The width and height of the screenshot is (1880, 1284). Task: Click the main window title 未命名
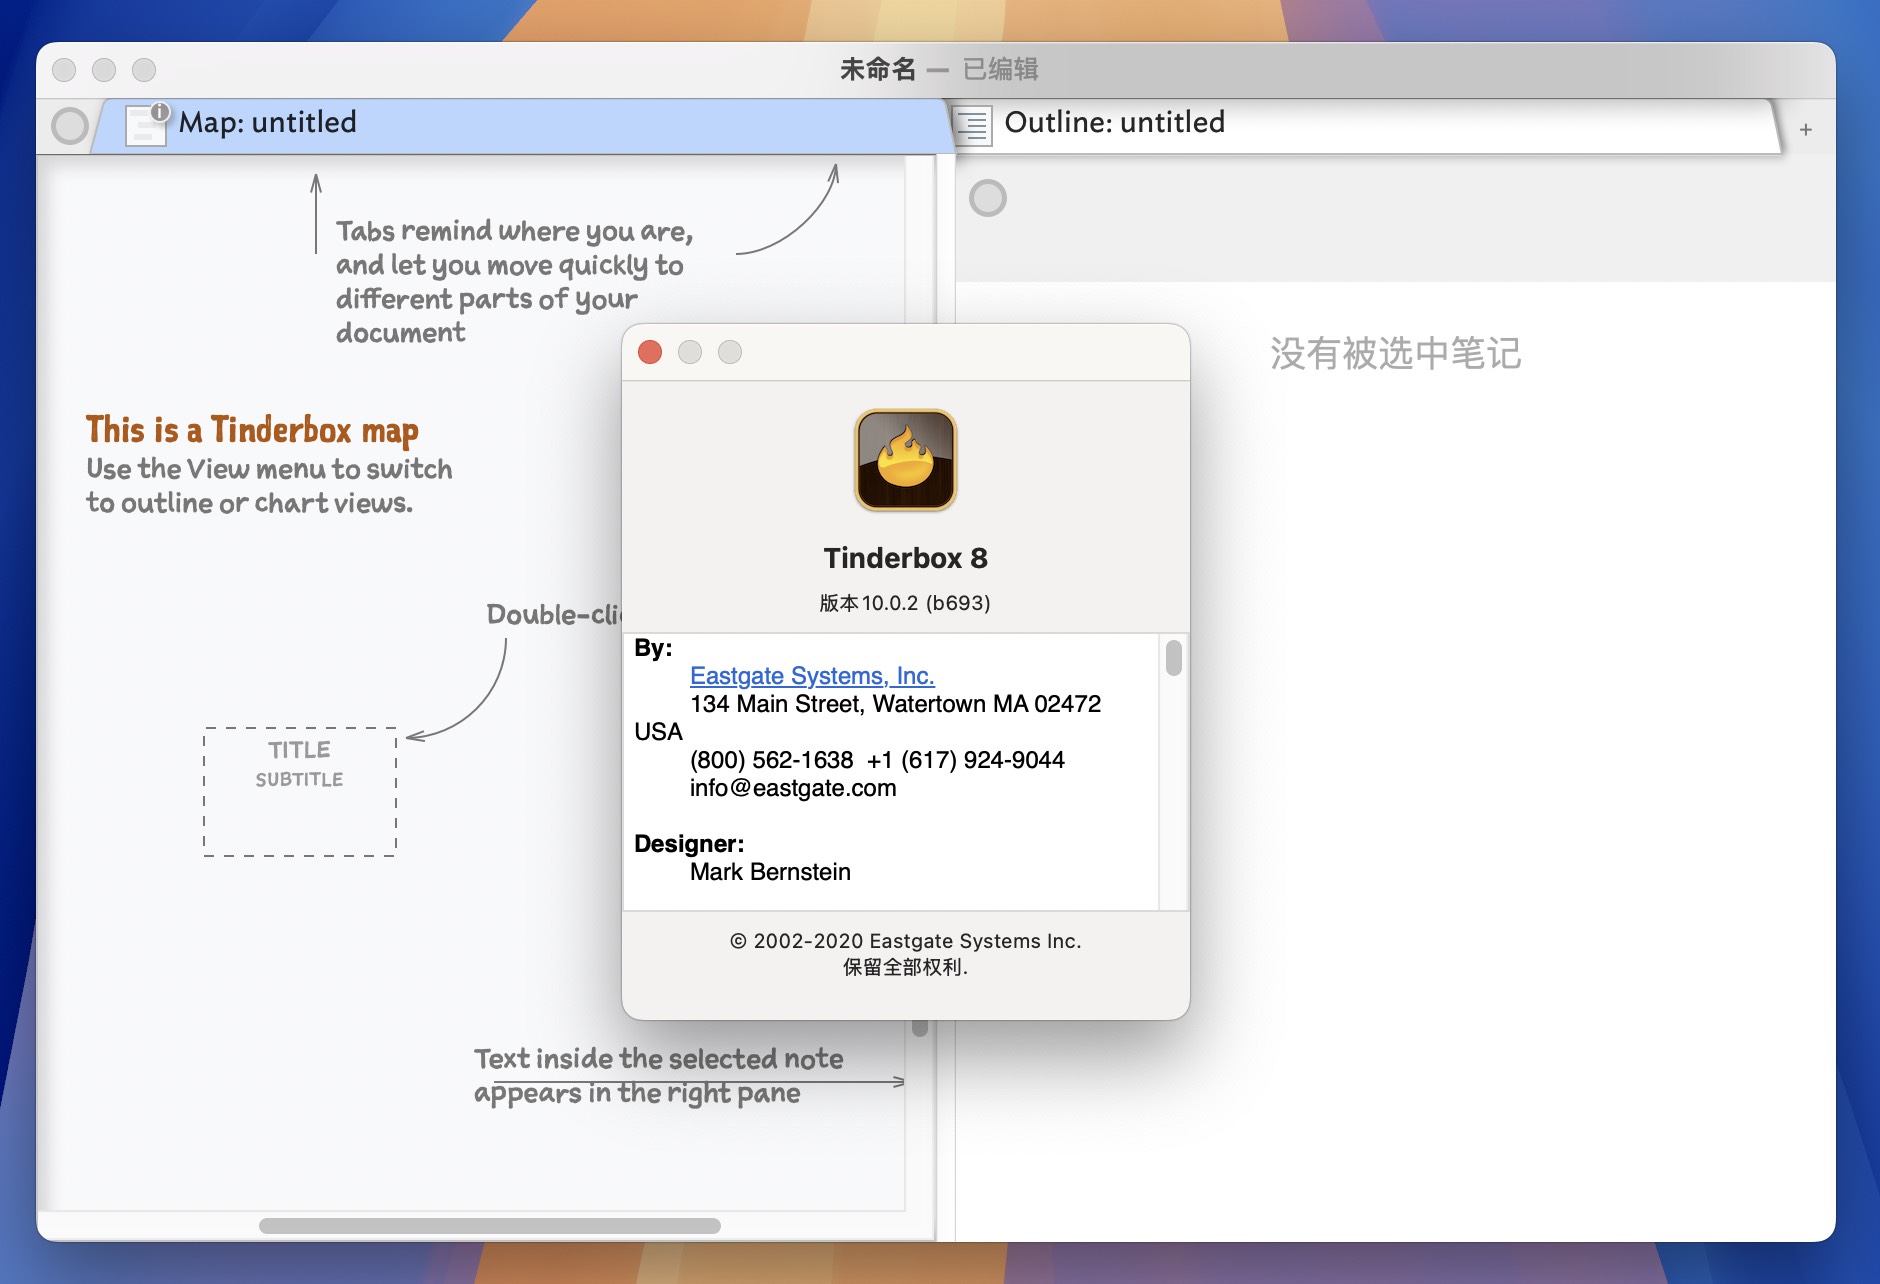pos(878,69)
